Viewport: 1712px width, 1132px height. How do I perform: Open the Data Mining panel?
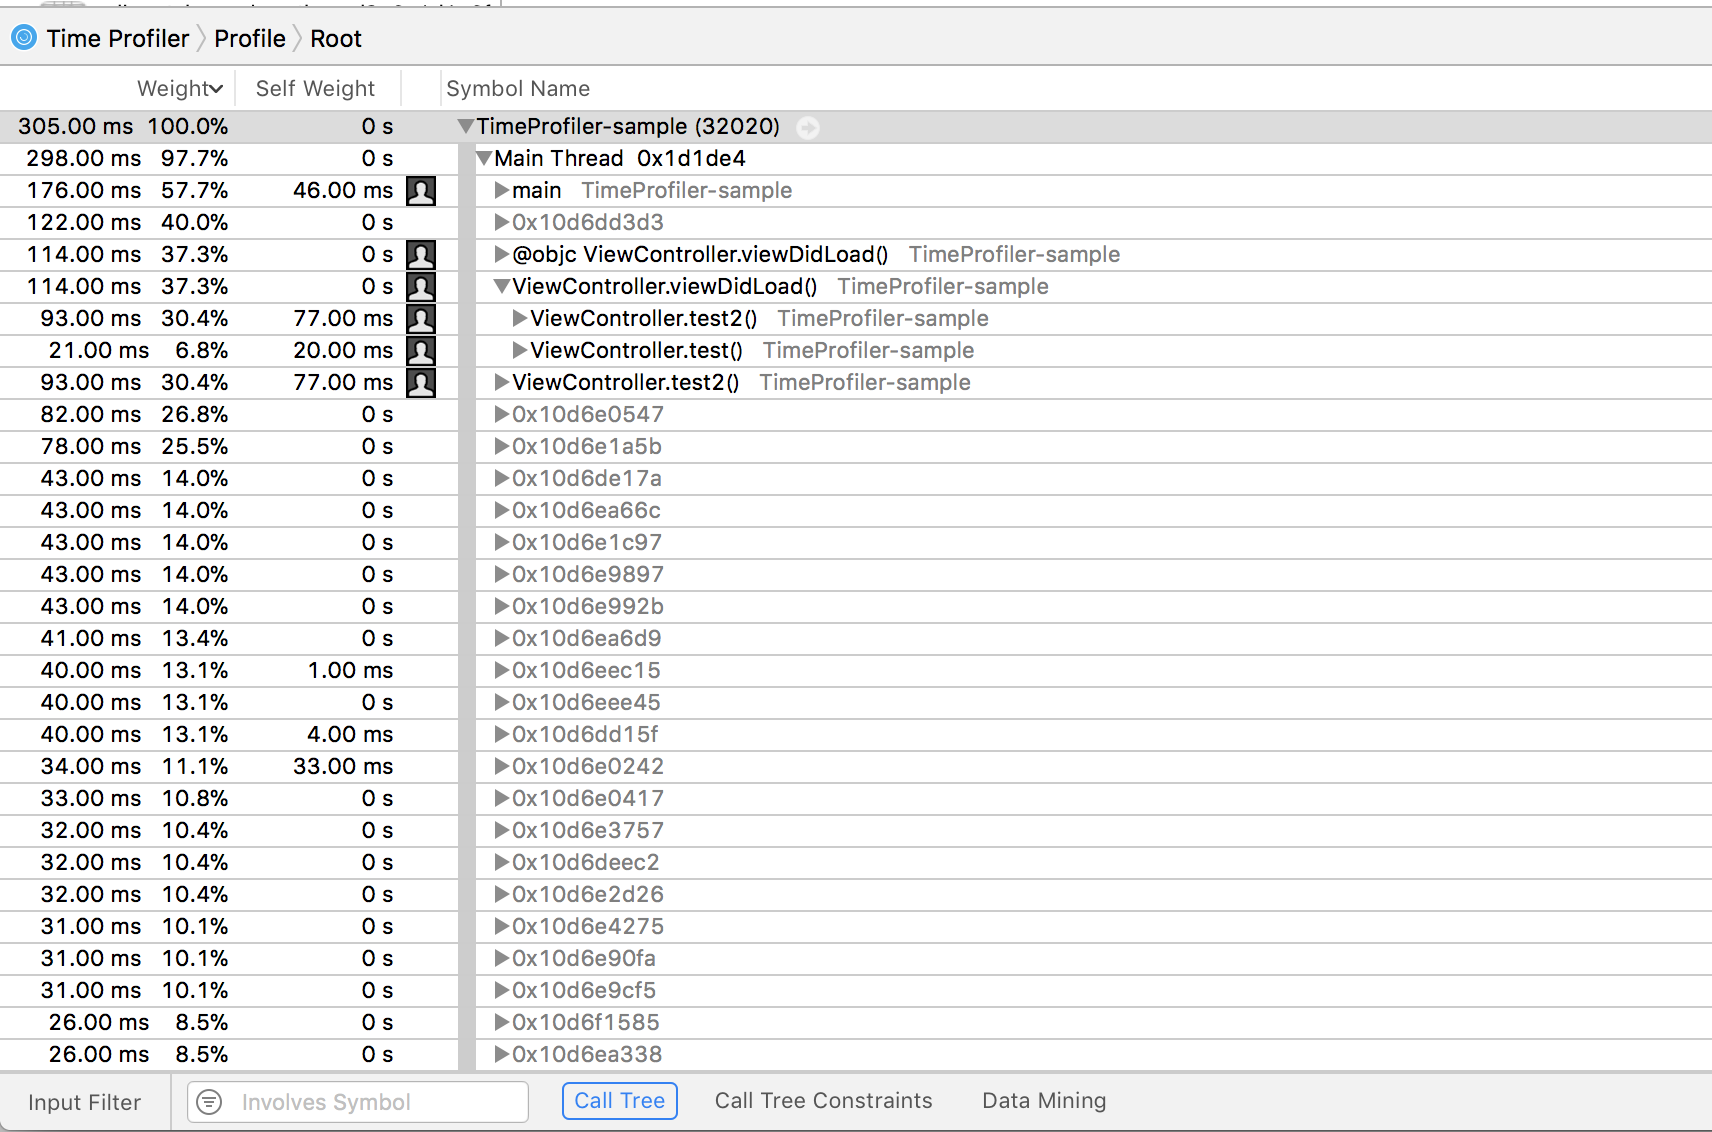tap(1043, 1100)
